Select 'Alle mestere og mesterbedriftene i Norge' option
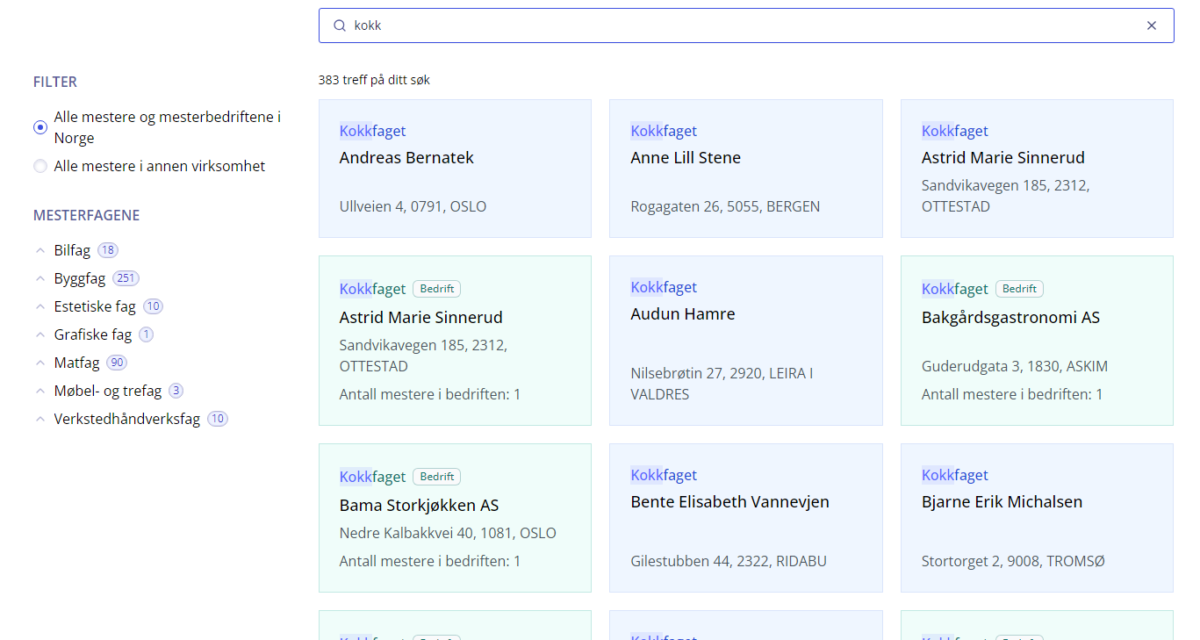The width and height of the screenshot is (1200, 640). (x=40, y=128)
